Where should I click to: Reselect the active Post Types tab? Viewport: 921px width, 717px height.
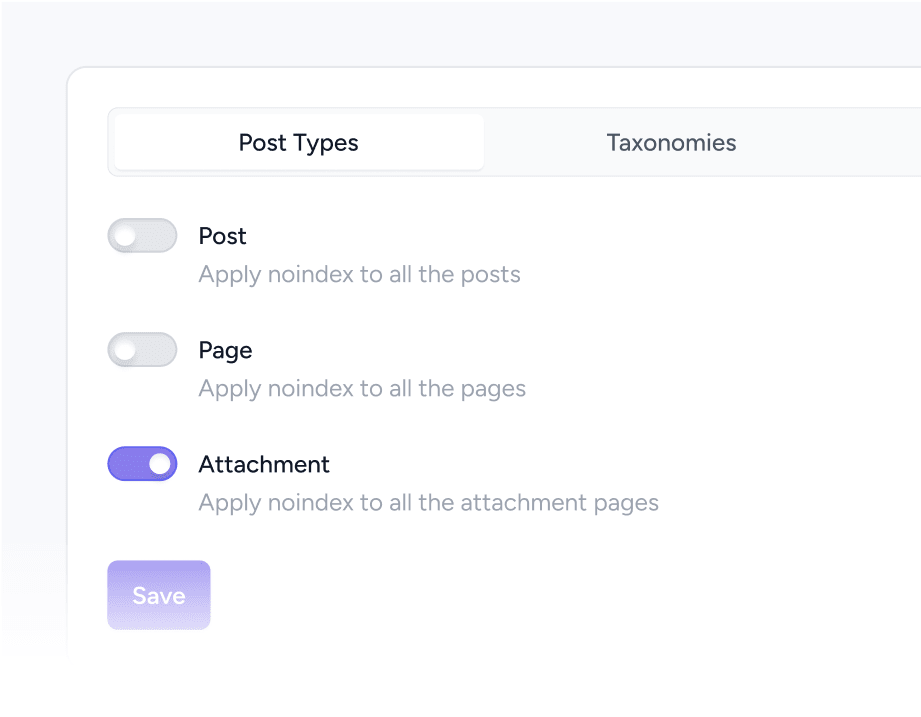[x=297, y=142]
